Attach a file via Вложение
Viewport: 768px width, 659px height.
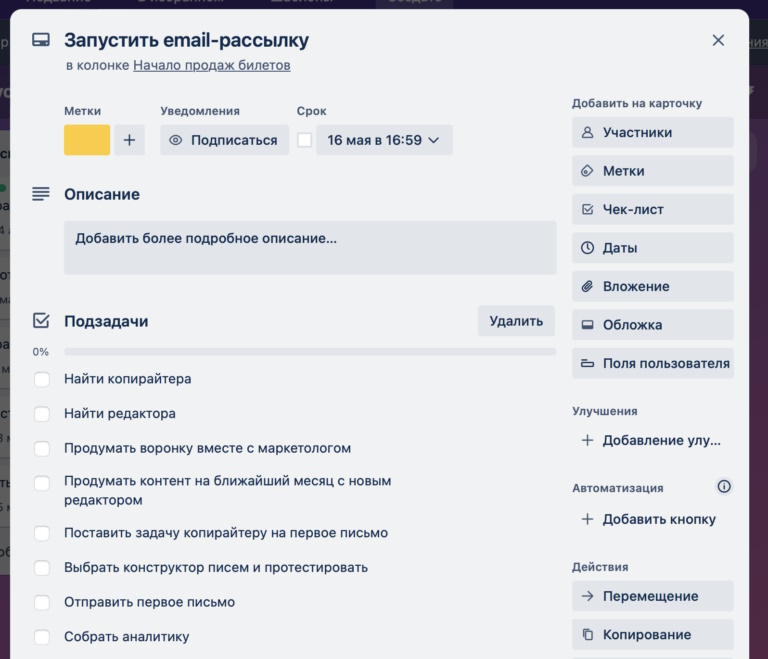pos(652,286)
